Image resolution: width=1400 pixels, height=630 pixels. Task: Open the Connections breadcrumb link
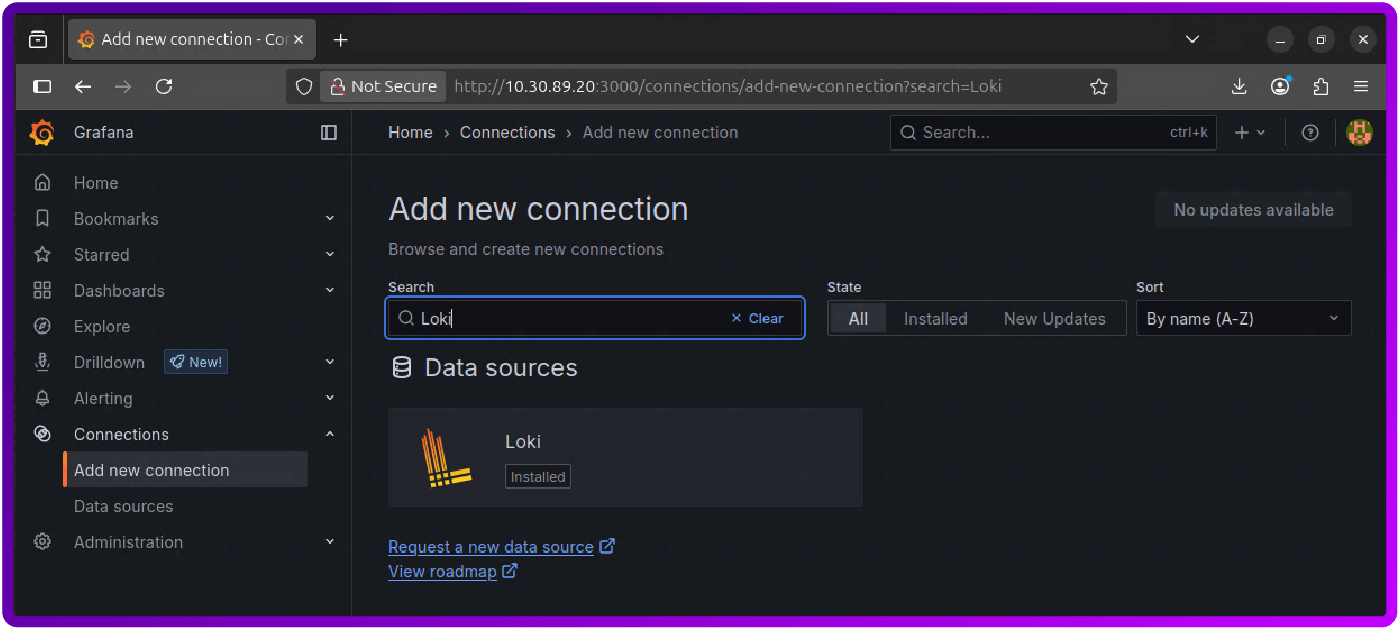tap(507, 132)
